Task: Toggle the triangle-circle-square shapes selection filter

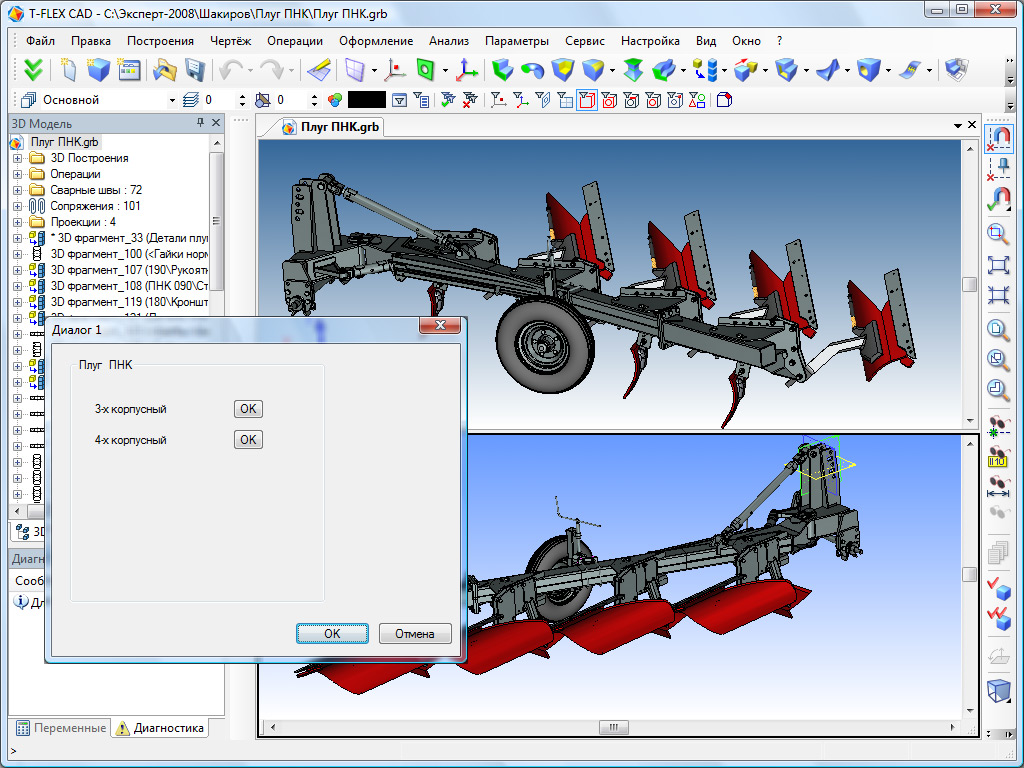Action: pos(697,100)
